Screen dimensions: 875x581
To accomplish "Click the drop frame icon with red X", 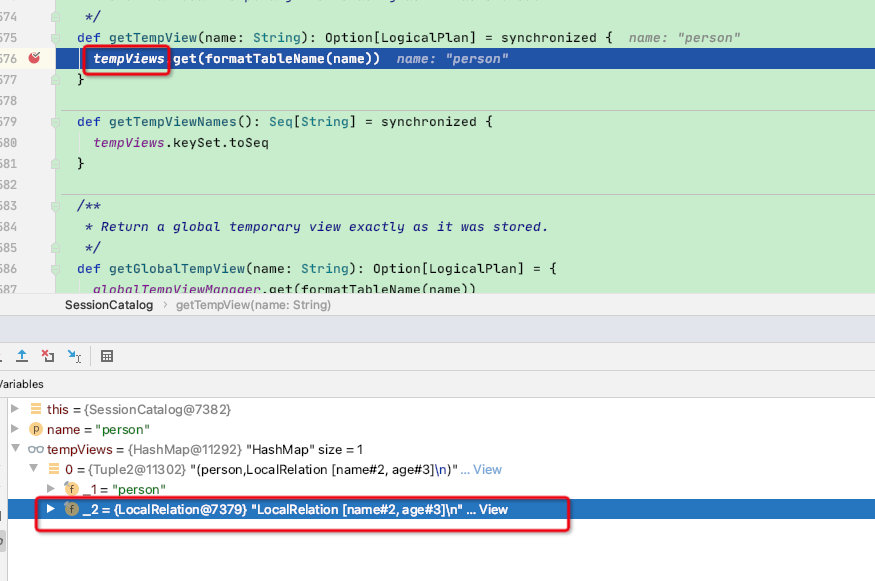I will 48,356.
